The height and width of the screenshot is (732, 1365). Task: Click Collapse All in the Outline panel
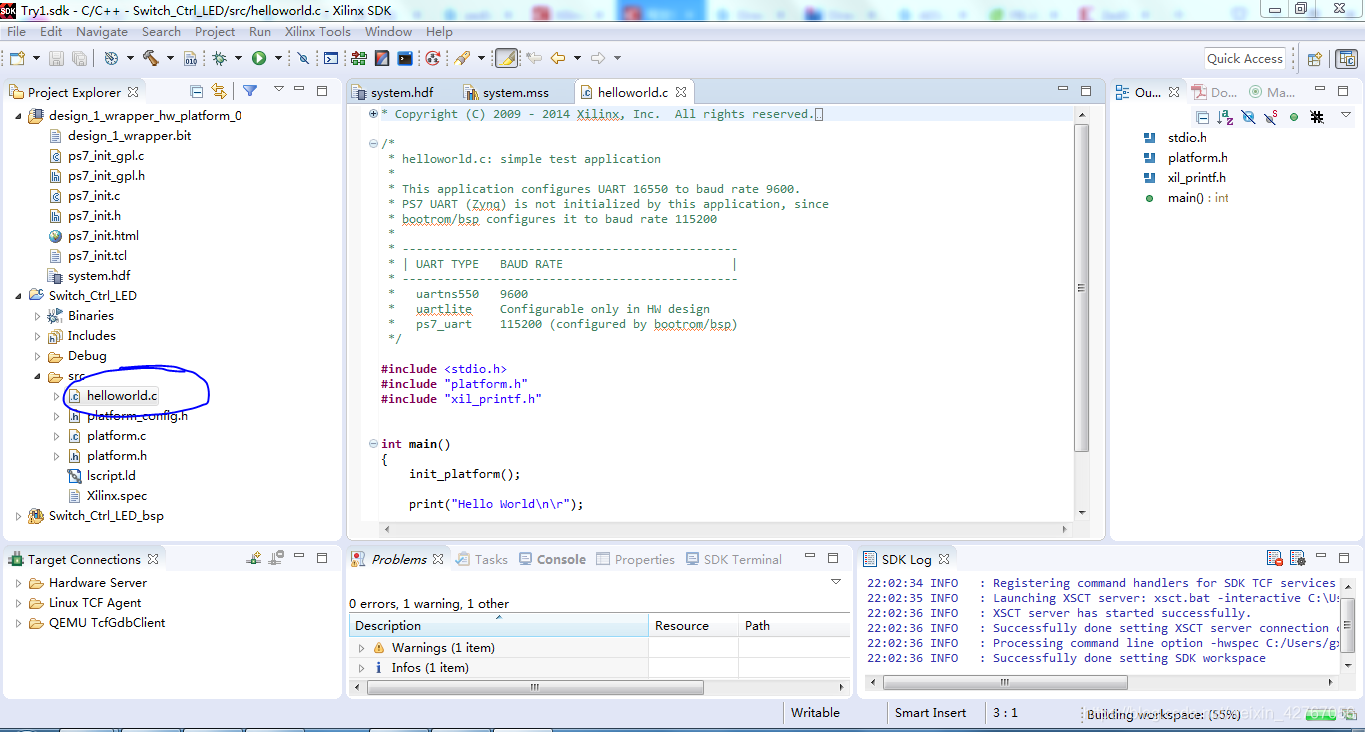pyautogui.click(x=1203, y=117)
